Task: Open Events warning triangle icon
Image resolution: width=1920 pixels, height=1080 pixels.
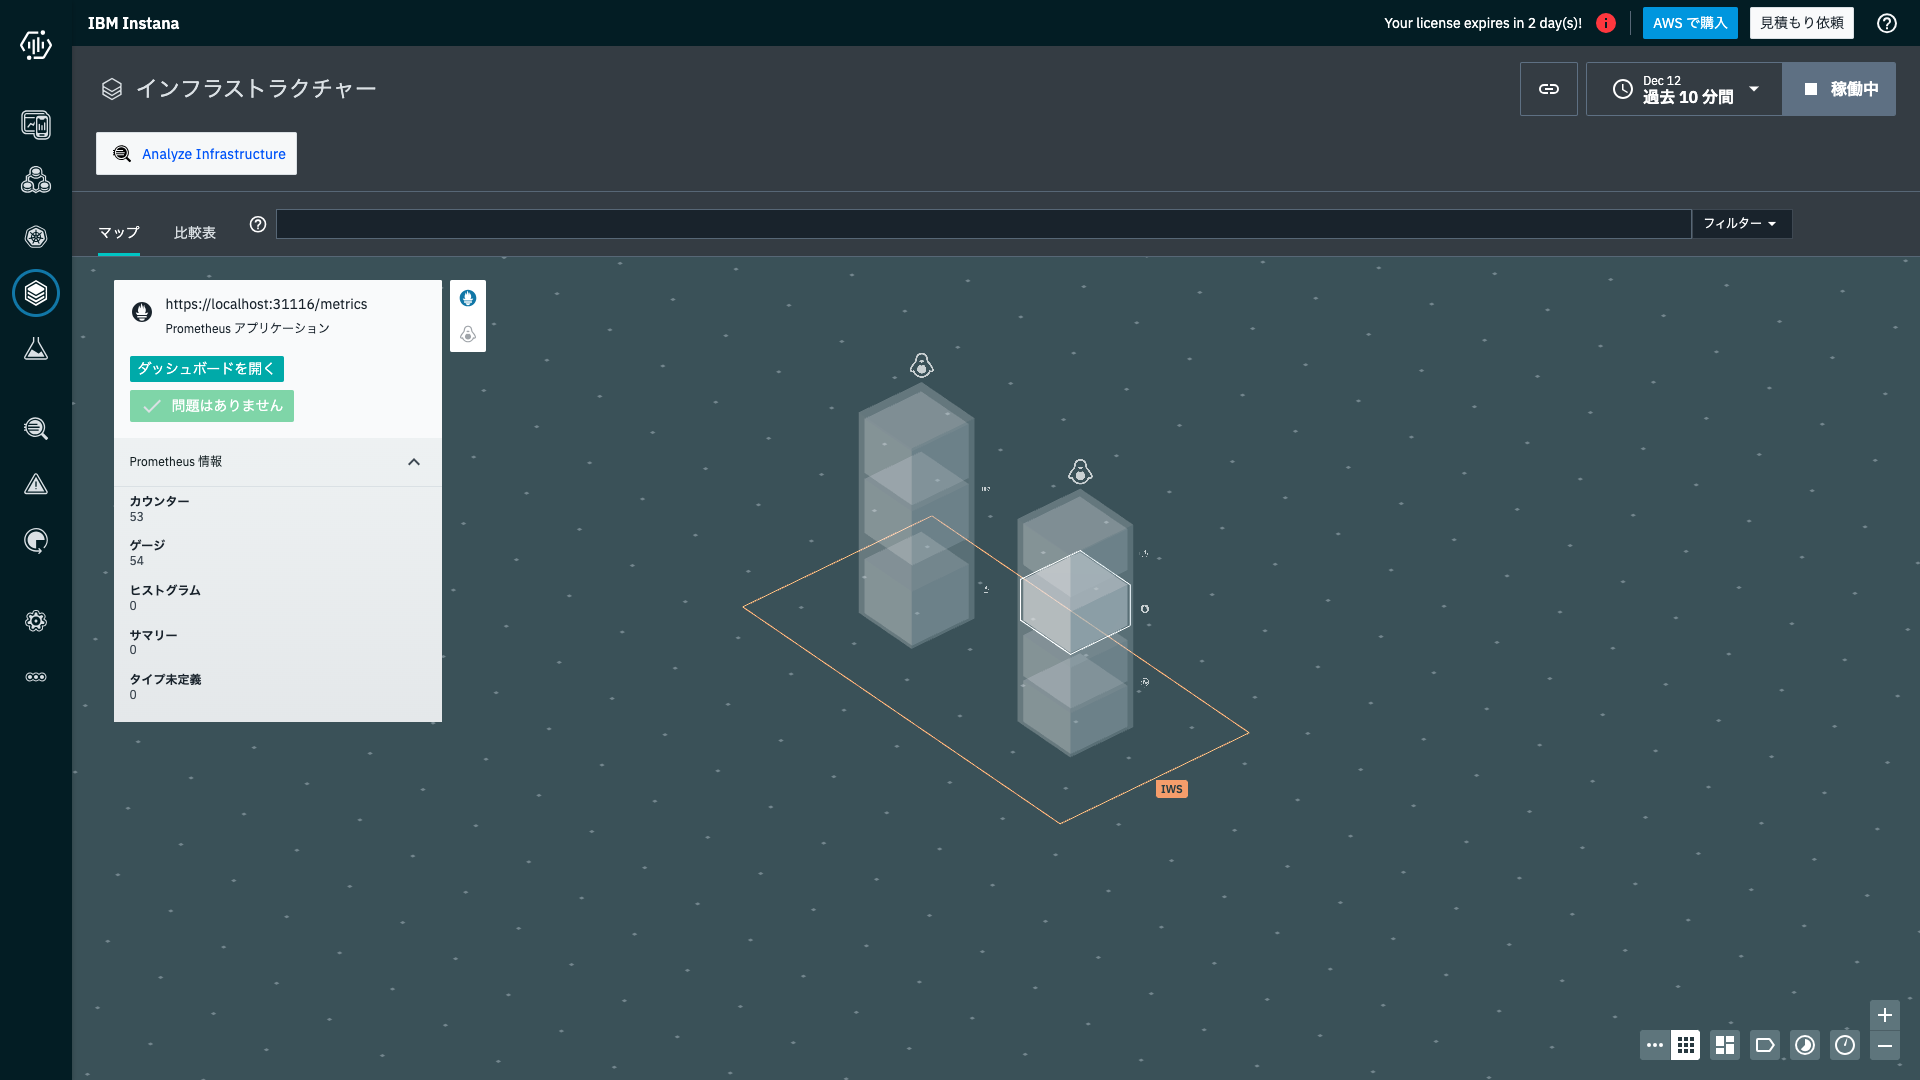Action: [x=36, y=485]
